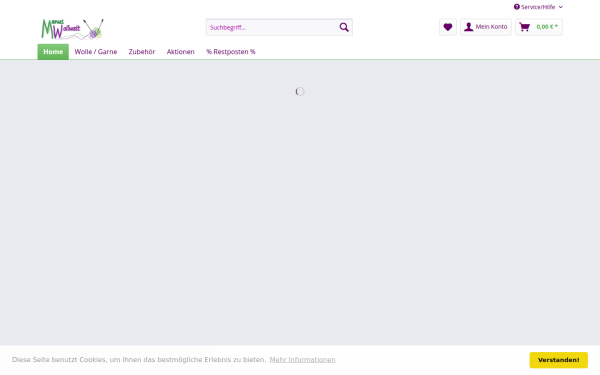Open the wishlist heart icon
The width and height of the screenshot is (600, 375).
pyautogui.click(x=448, y=27)
